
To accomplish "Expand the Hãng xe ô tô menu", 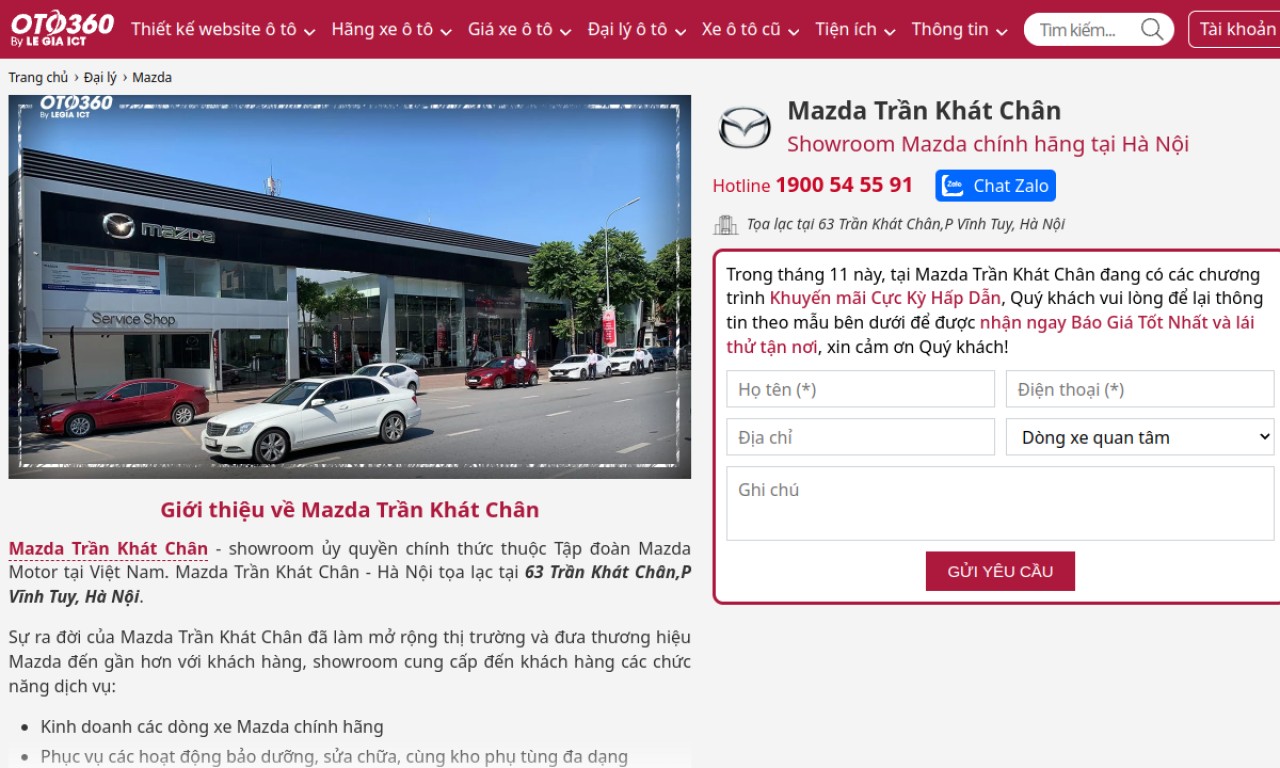I will (391, 29).
